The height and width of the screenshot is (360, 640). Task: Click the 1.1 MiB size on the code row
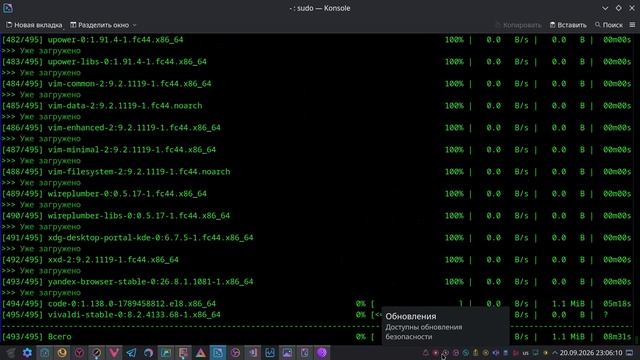(x=568, y=304)
